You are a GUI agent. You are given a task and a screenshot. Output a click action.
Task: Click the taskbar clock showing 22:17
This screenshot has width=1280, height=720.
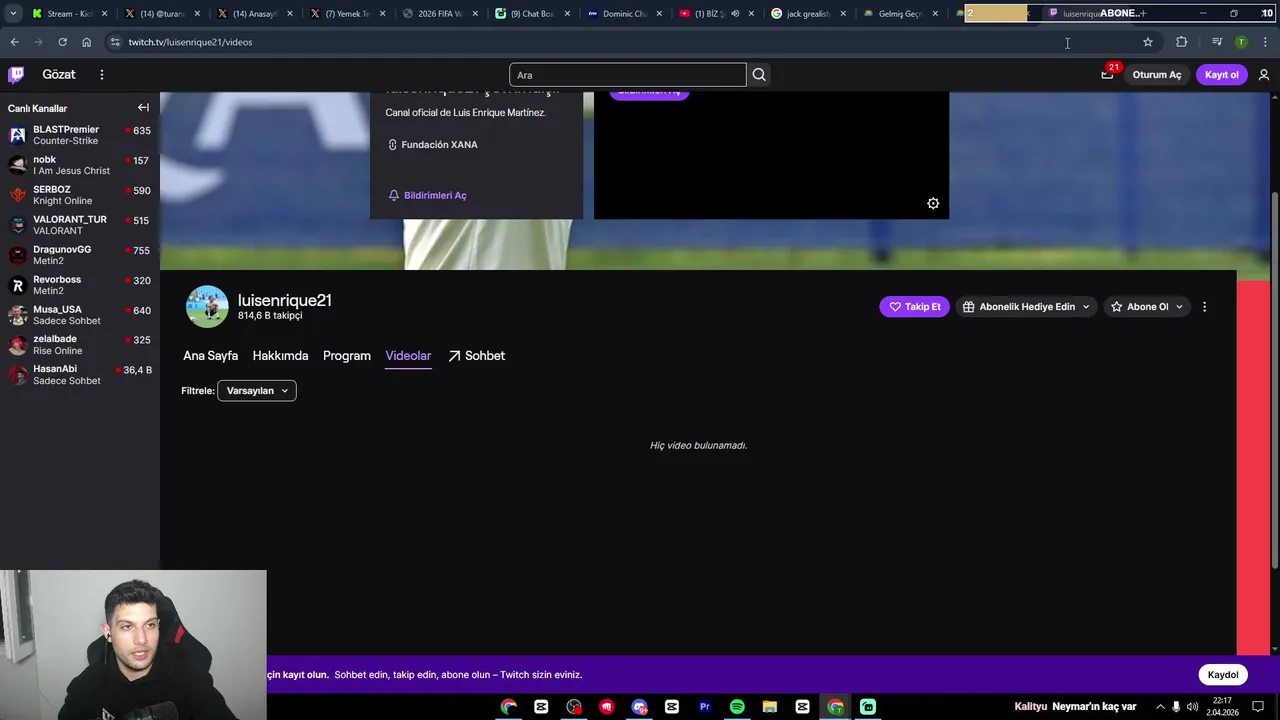(1222, 707)
